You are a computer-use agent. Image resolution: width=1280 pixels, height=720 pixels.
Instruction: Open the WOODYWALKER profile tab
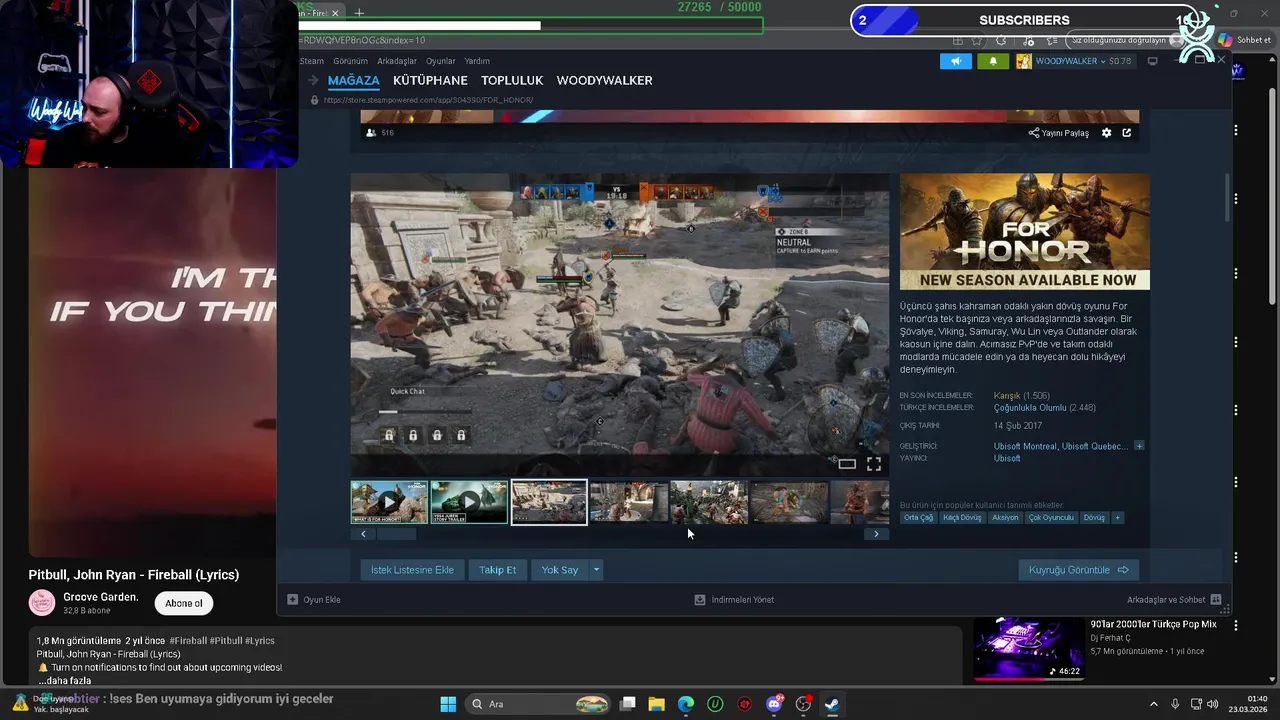click(x=604, y=80)
